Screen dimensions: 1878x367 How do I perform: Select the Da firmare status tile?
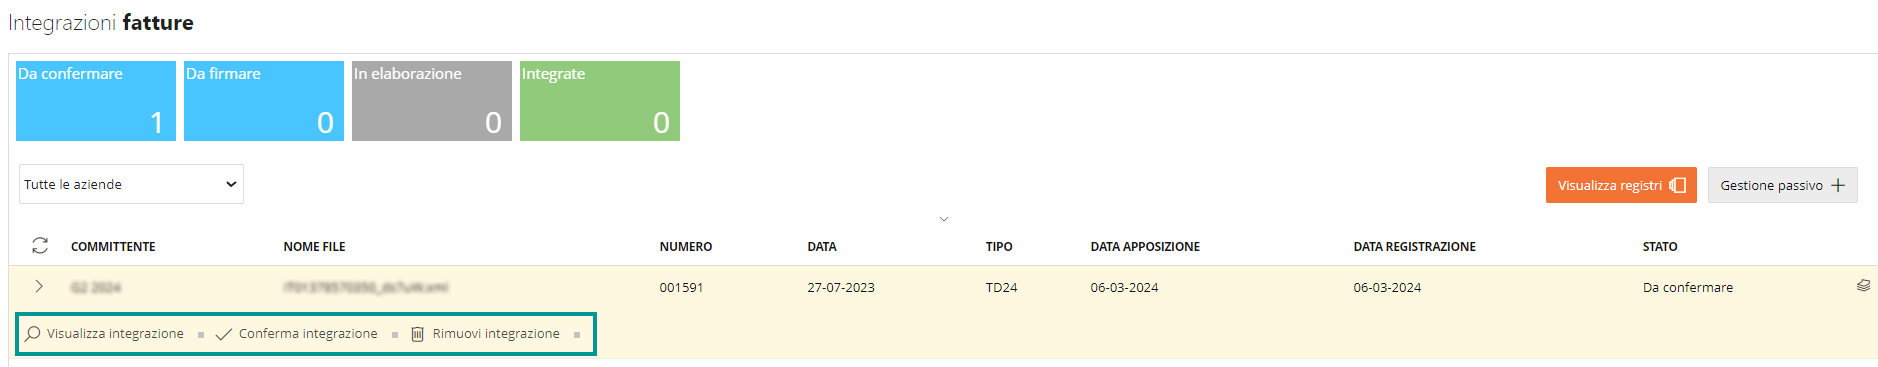click(264, 101)
